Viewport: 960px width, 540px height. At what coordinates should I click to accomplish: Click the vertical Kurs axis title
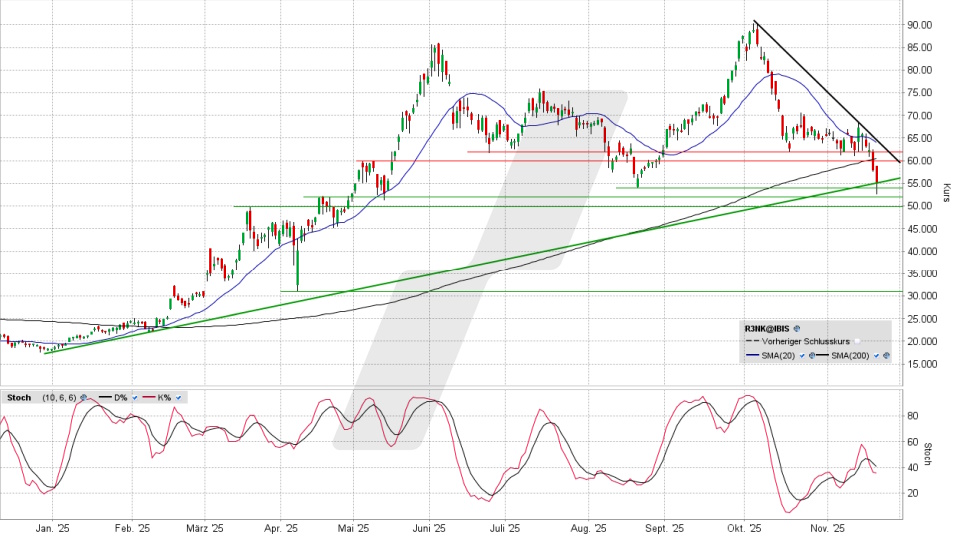pyautogui.click(x=947, y=188)
